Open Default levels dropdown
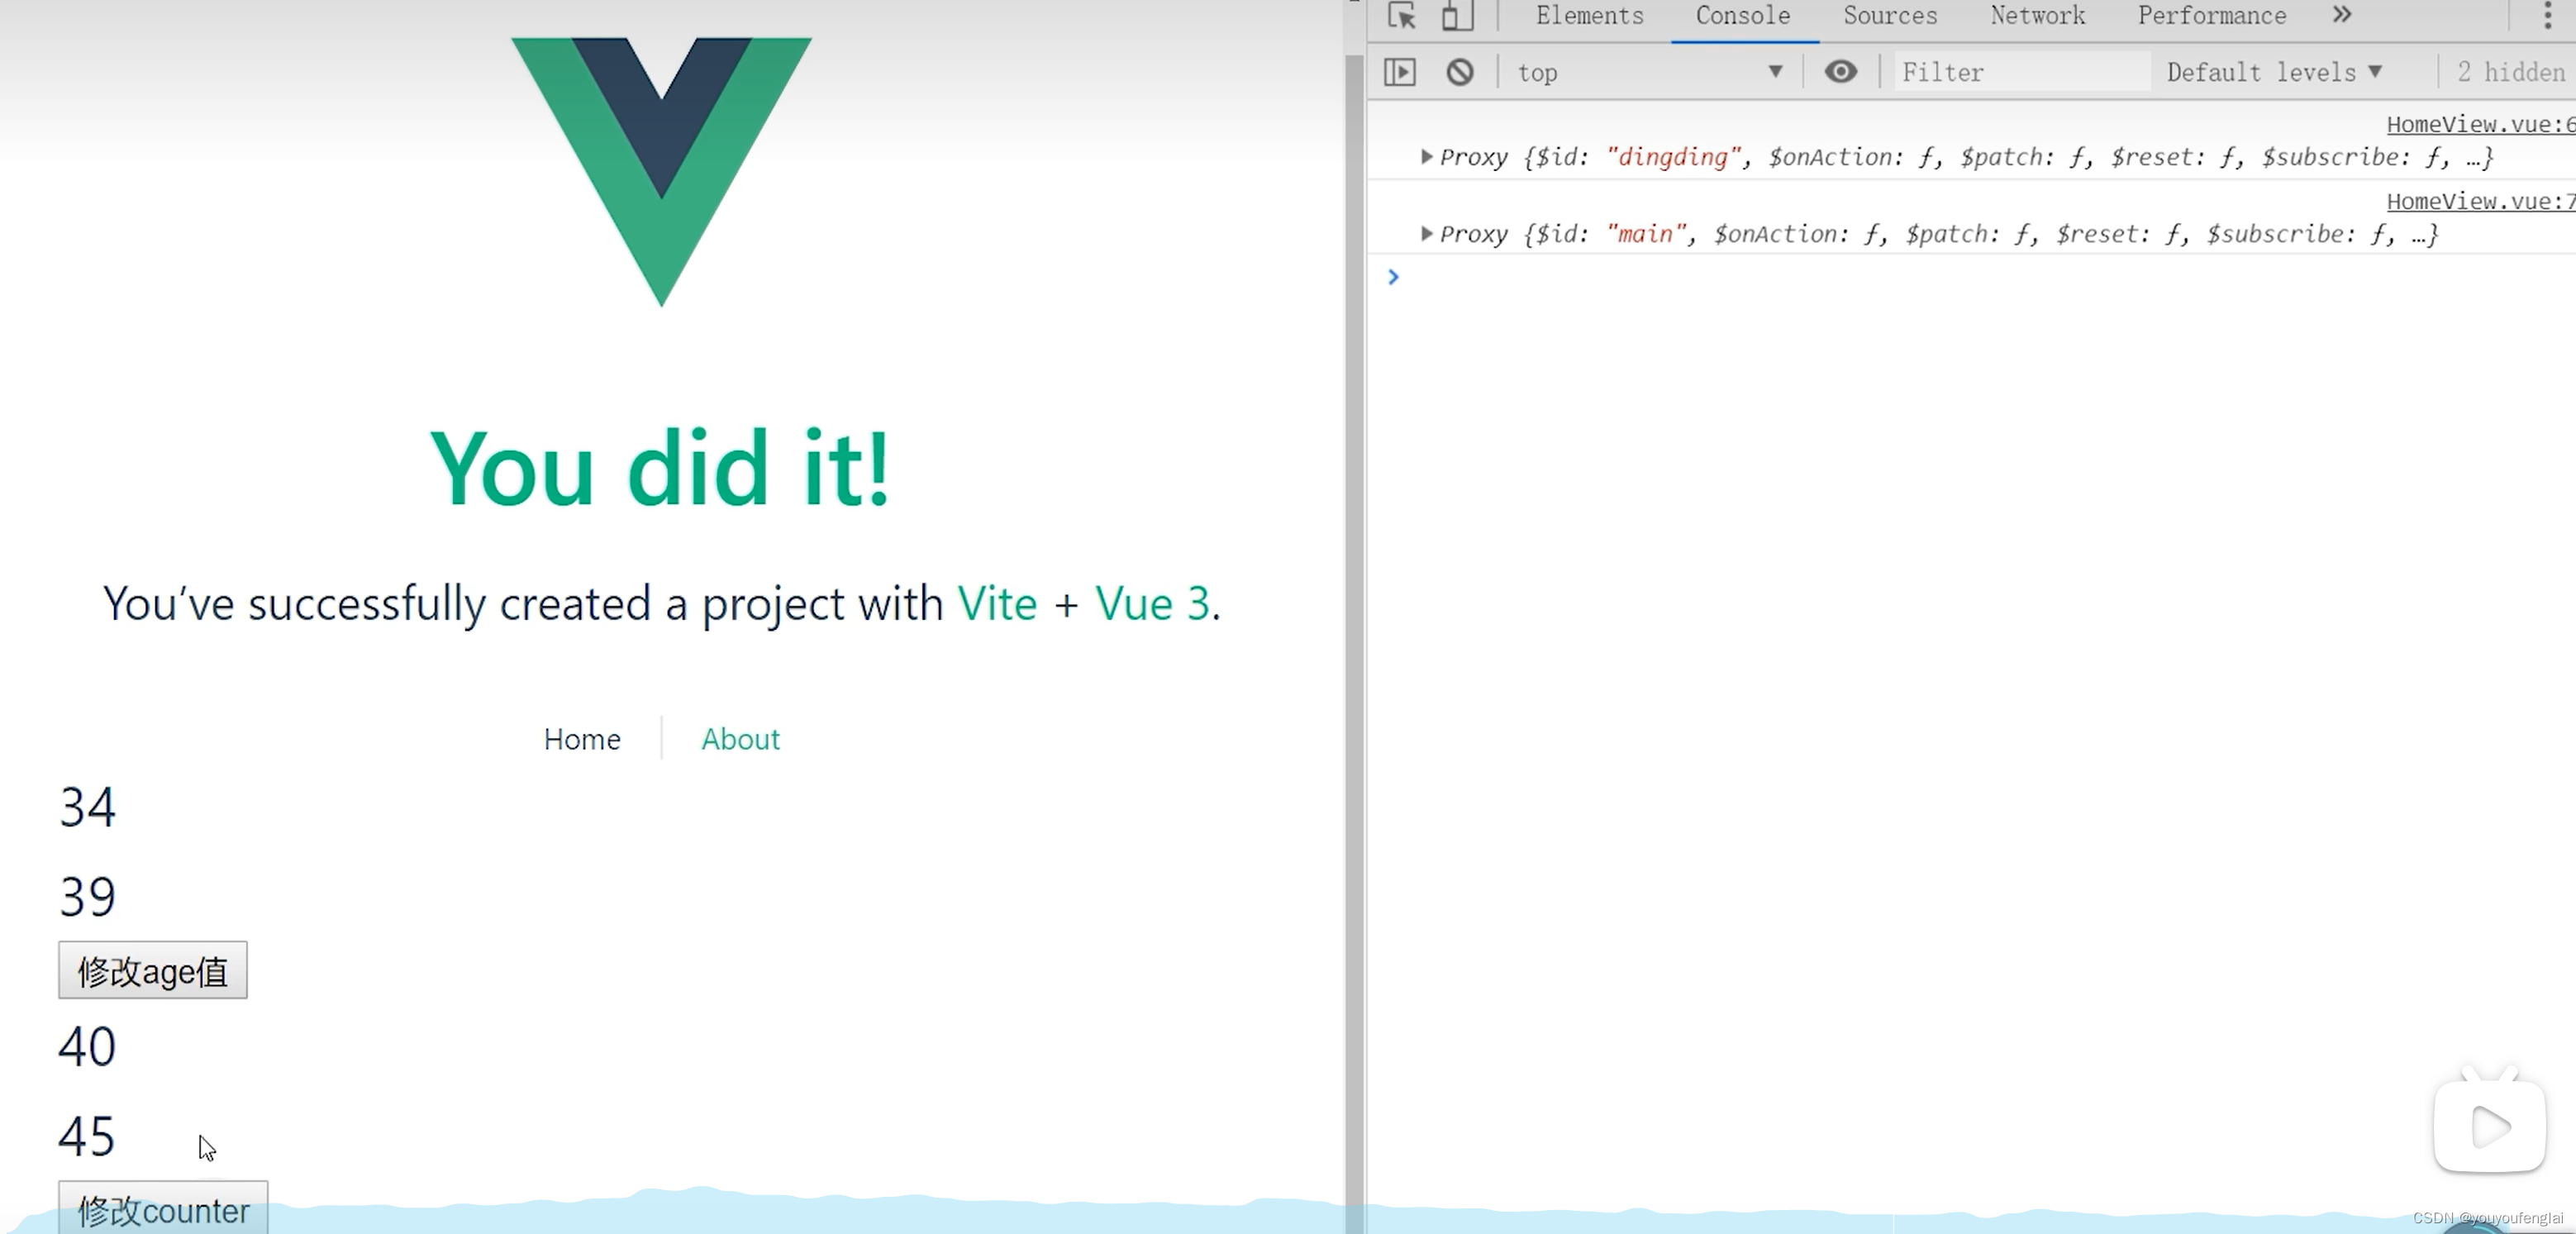 click(2274, 72)
